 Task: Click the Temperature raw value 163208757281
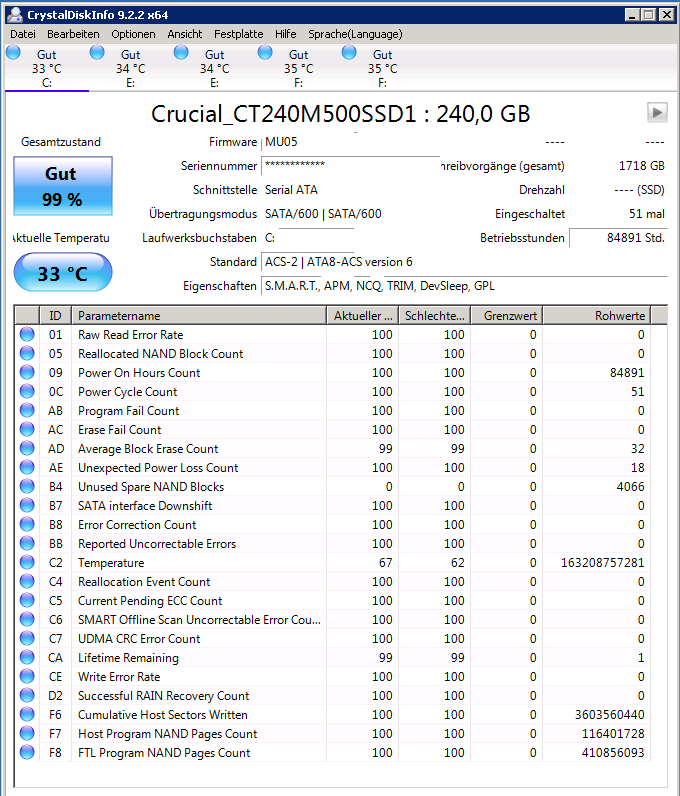click(602, 562)
